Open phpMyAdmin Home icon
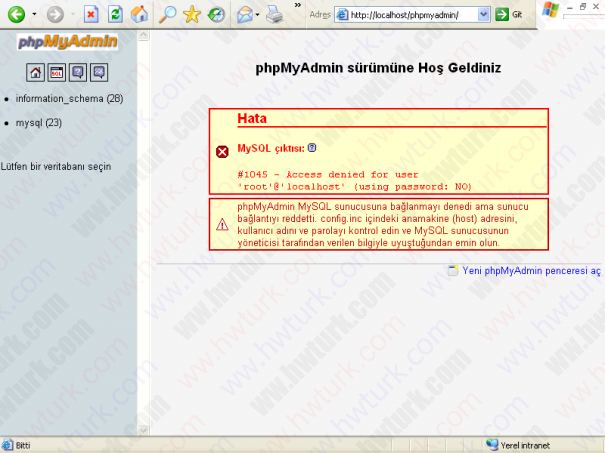The height and width of the screenshot is (453, 605). [35, 72]
